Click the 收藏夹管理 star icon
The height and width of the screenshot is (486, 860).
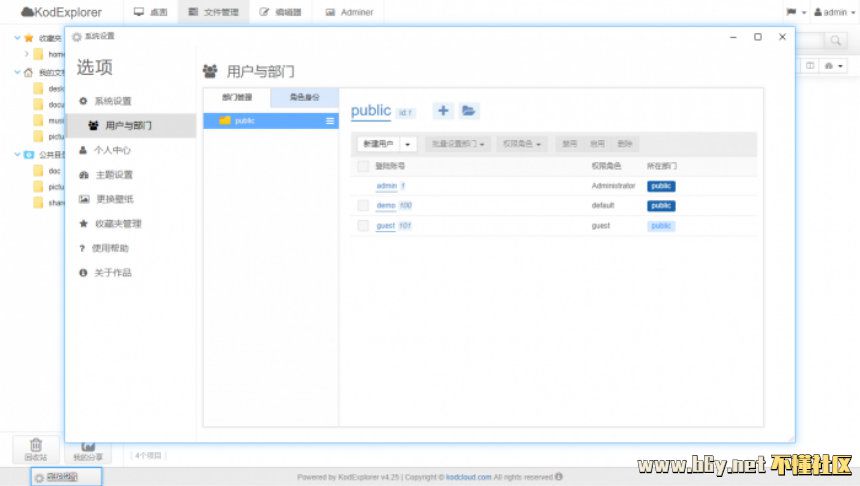click(84, 224)
